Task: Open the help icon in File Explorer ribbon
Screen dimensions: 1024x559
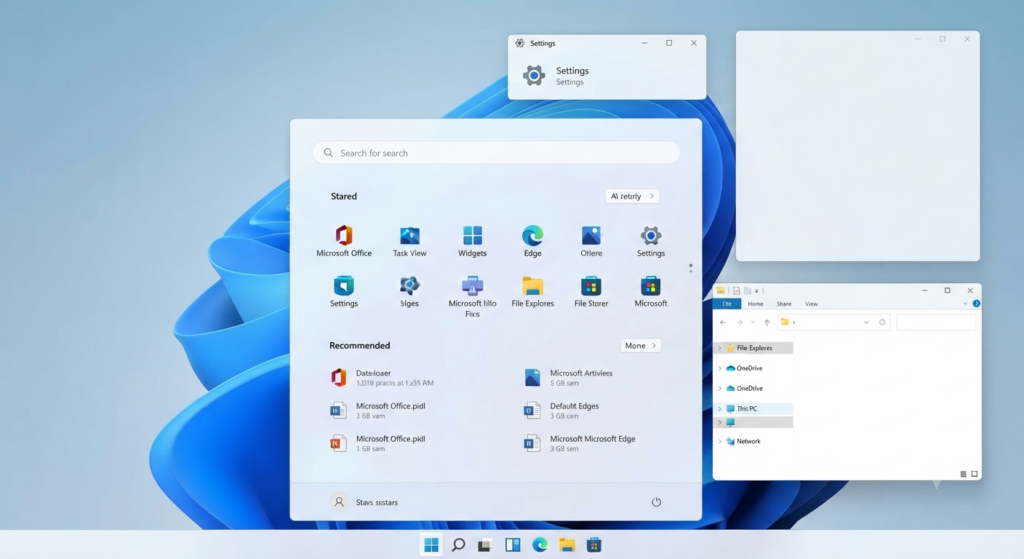Action: click(976, 304)
